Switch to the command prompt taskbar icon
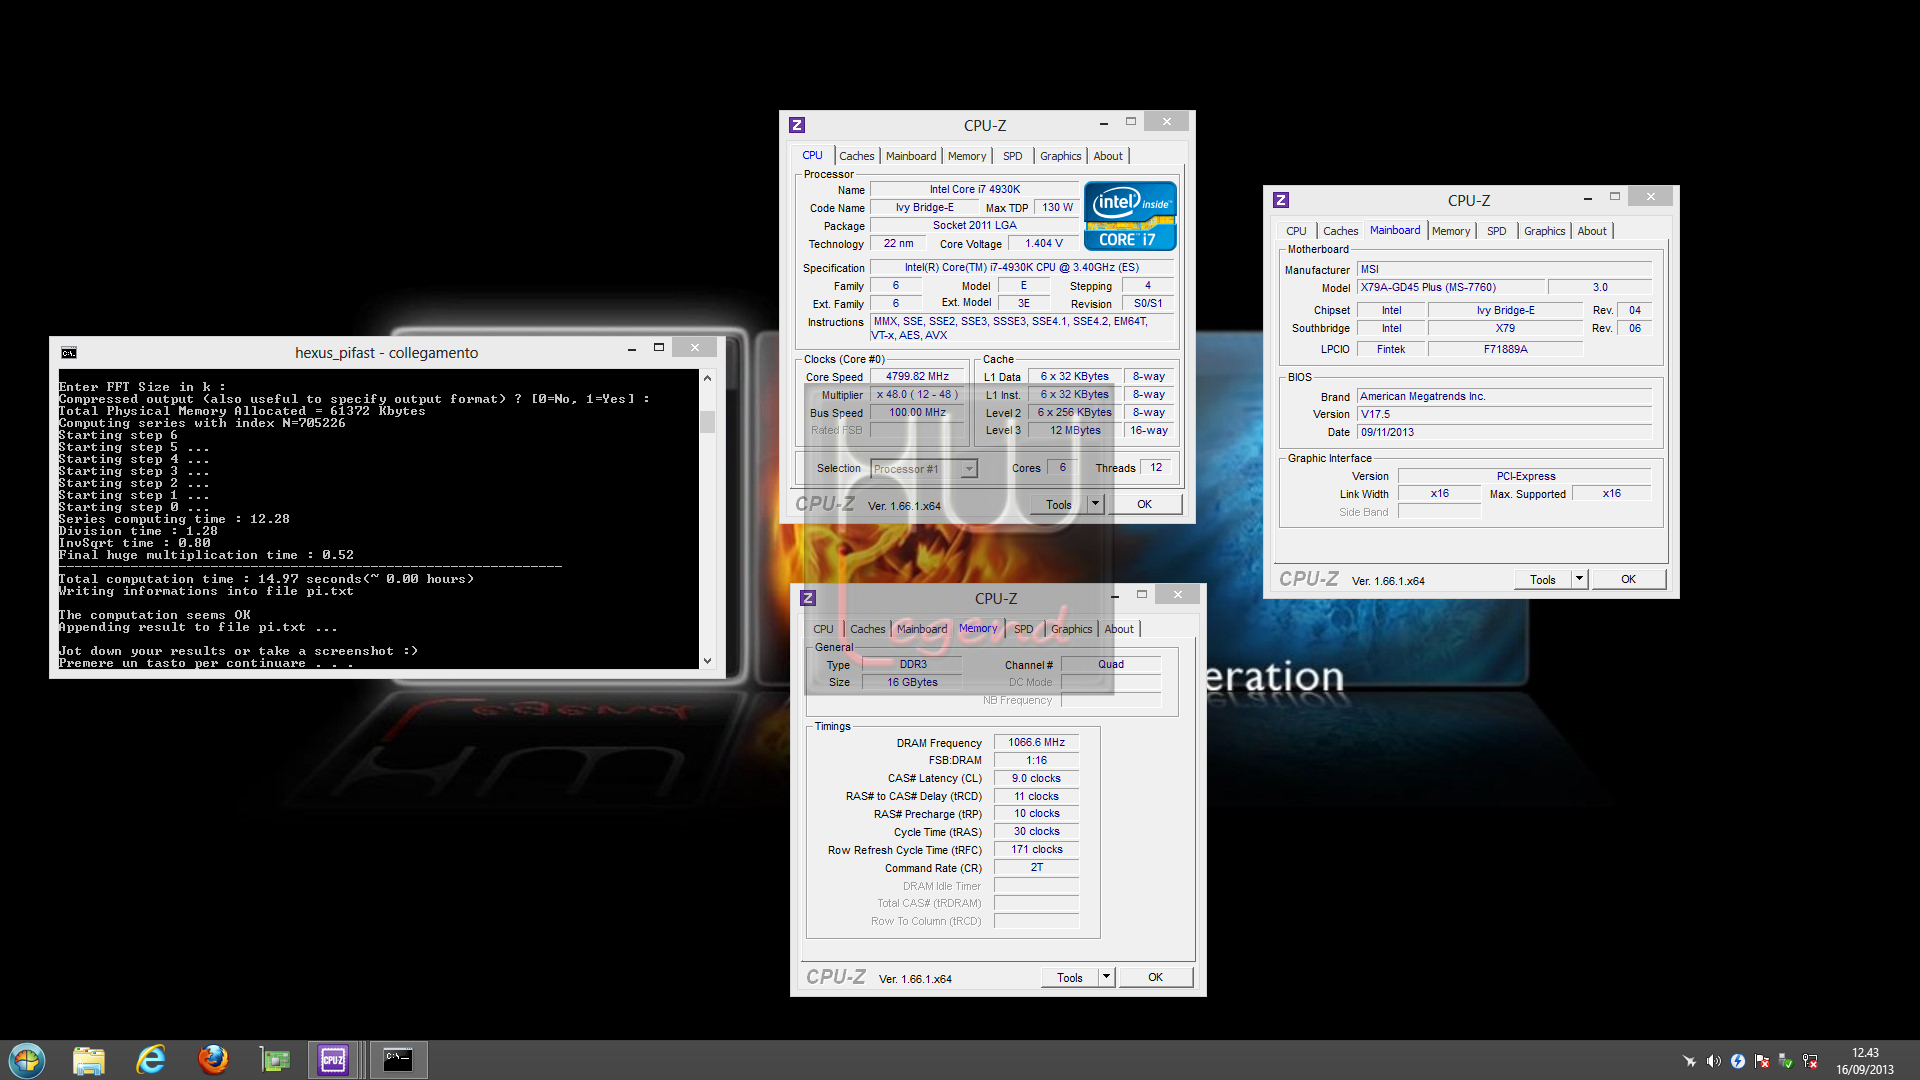Image resolution: width=1920 pixels, height=1080 pixels. click(398, 1060)
